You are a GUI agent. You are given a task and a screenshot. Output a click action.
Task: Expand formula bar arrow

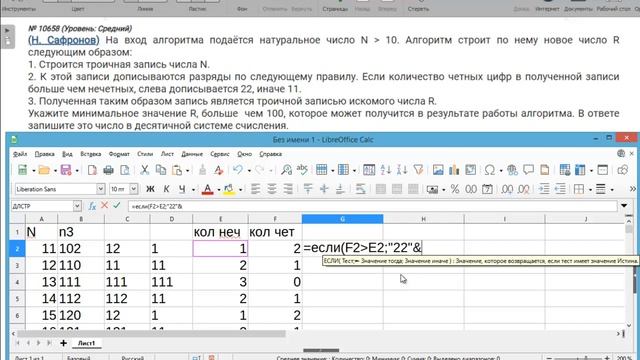tap(624, 206)
